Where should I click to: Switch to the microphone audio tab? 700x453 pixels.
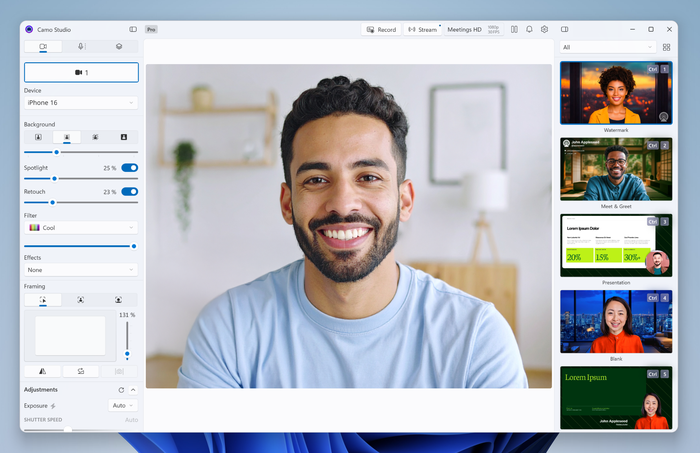click(x=81, y=46)
